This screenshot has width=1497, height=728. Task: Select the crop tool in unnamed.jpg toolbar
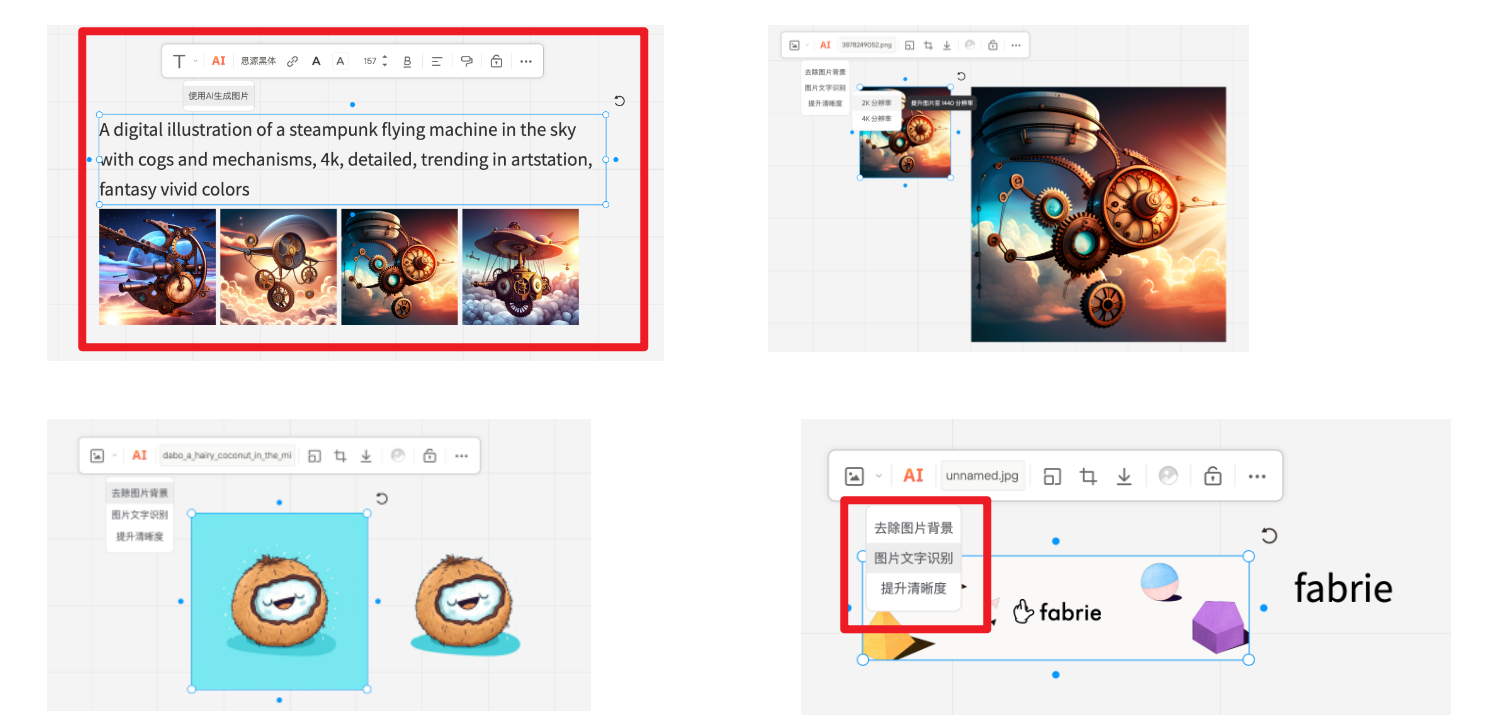pos(1088,476)
